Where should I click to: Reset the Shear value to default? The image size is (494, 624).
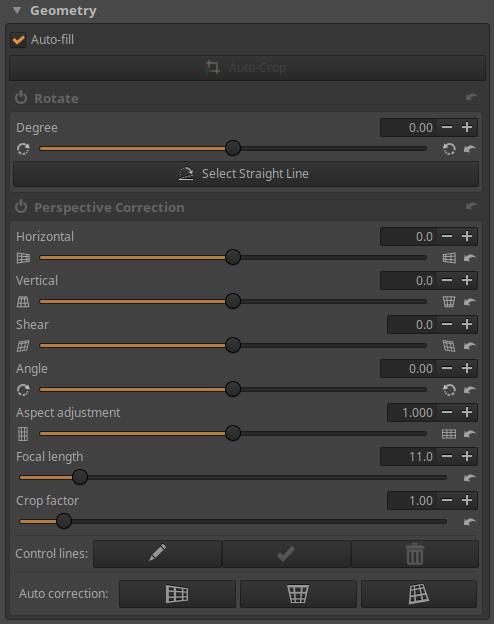(x=470, y=346)
